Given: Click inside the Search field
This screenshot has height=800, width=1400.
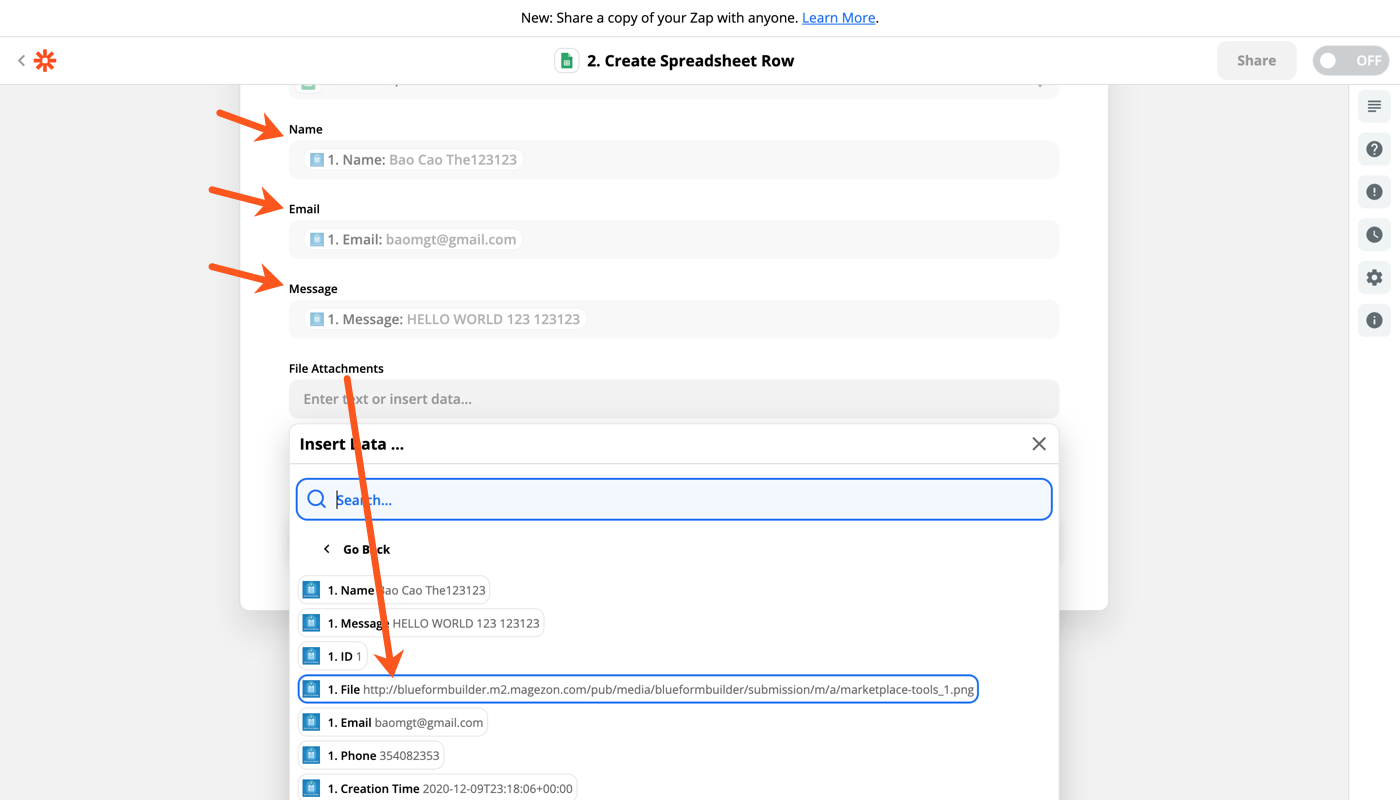Looking at the screenshot, I should 674,499.
